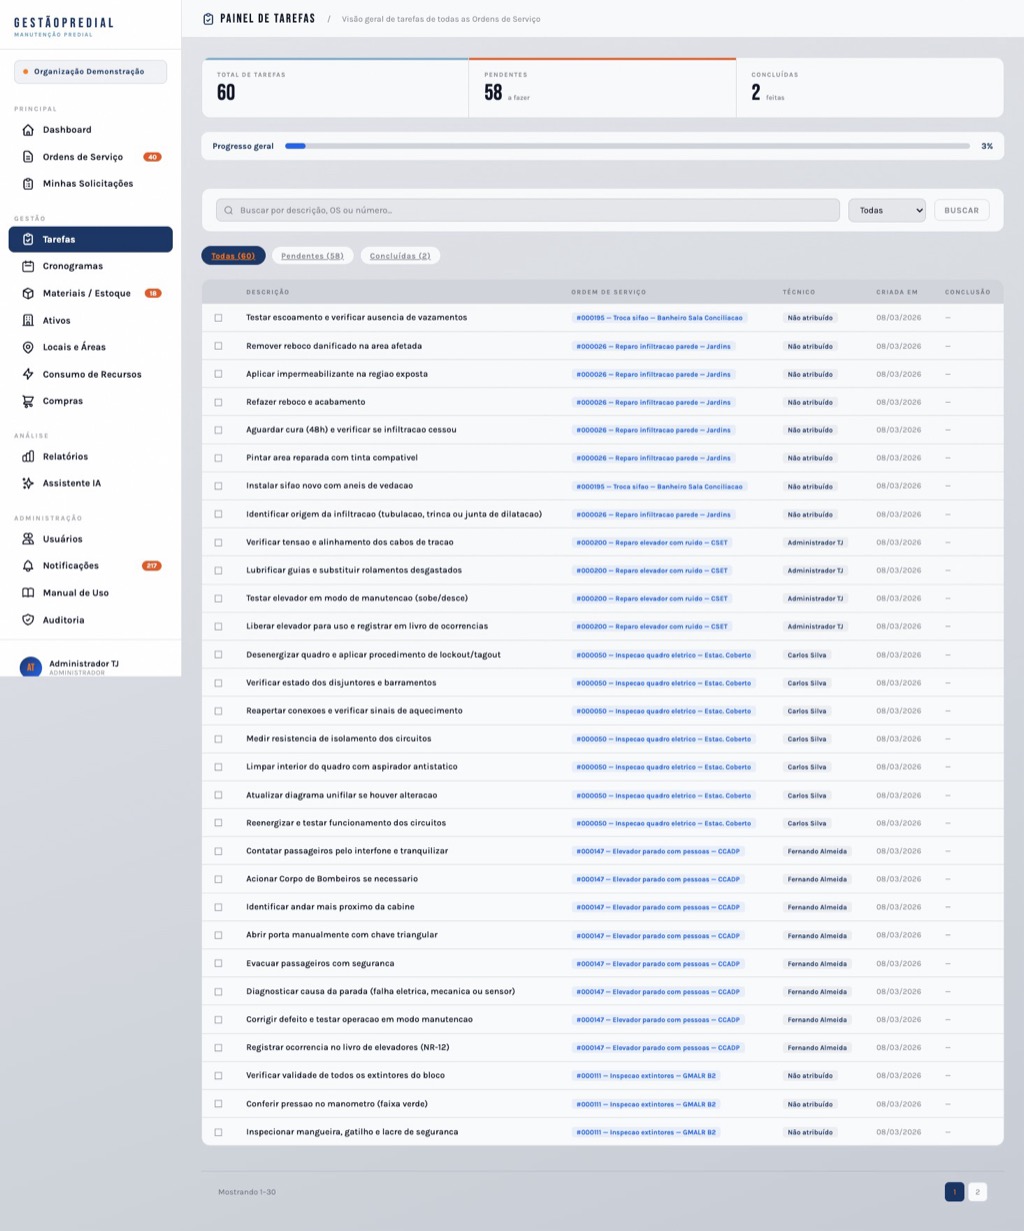The height and width of the screenshot is (1231, 1024).
Task: Switch to the Concluídas (2) tab
Action: pos(400,256)
